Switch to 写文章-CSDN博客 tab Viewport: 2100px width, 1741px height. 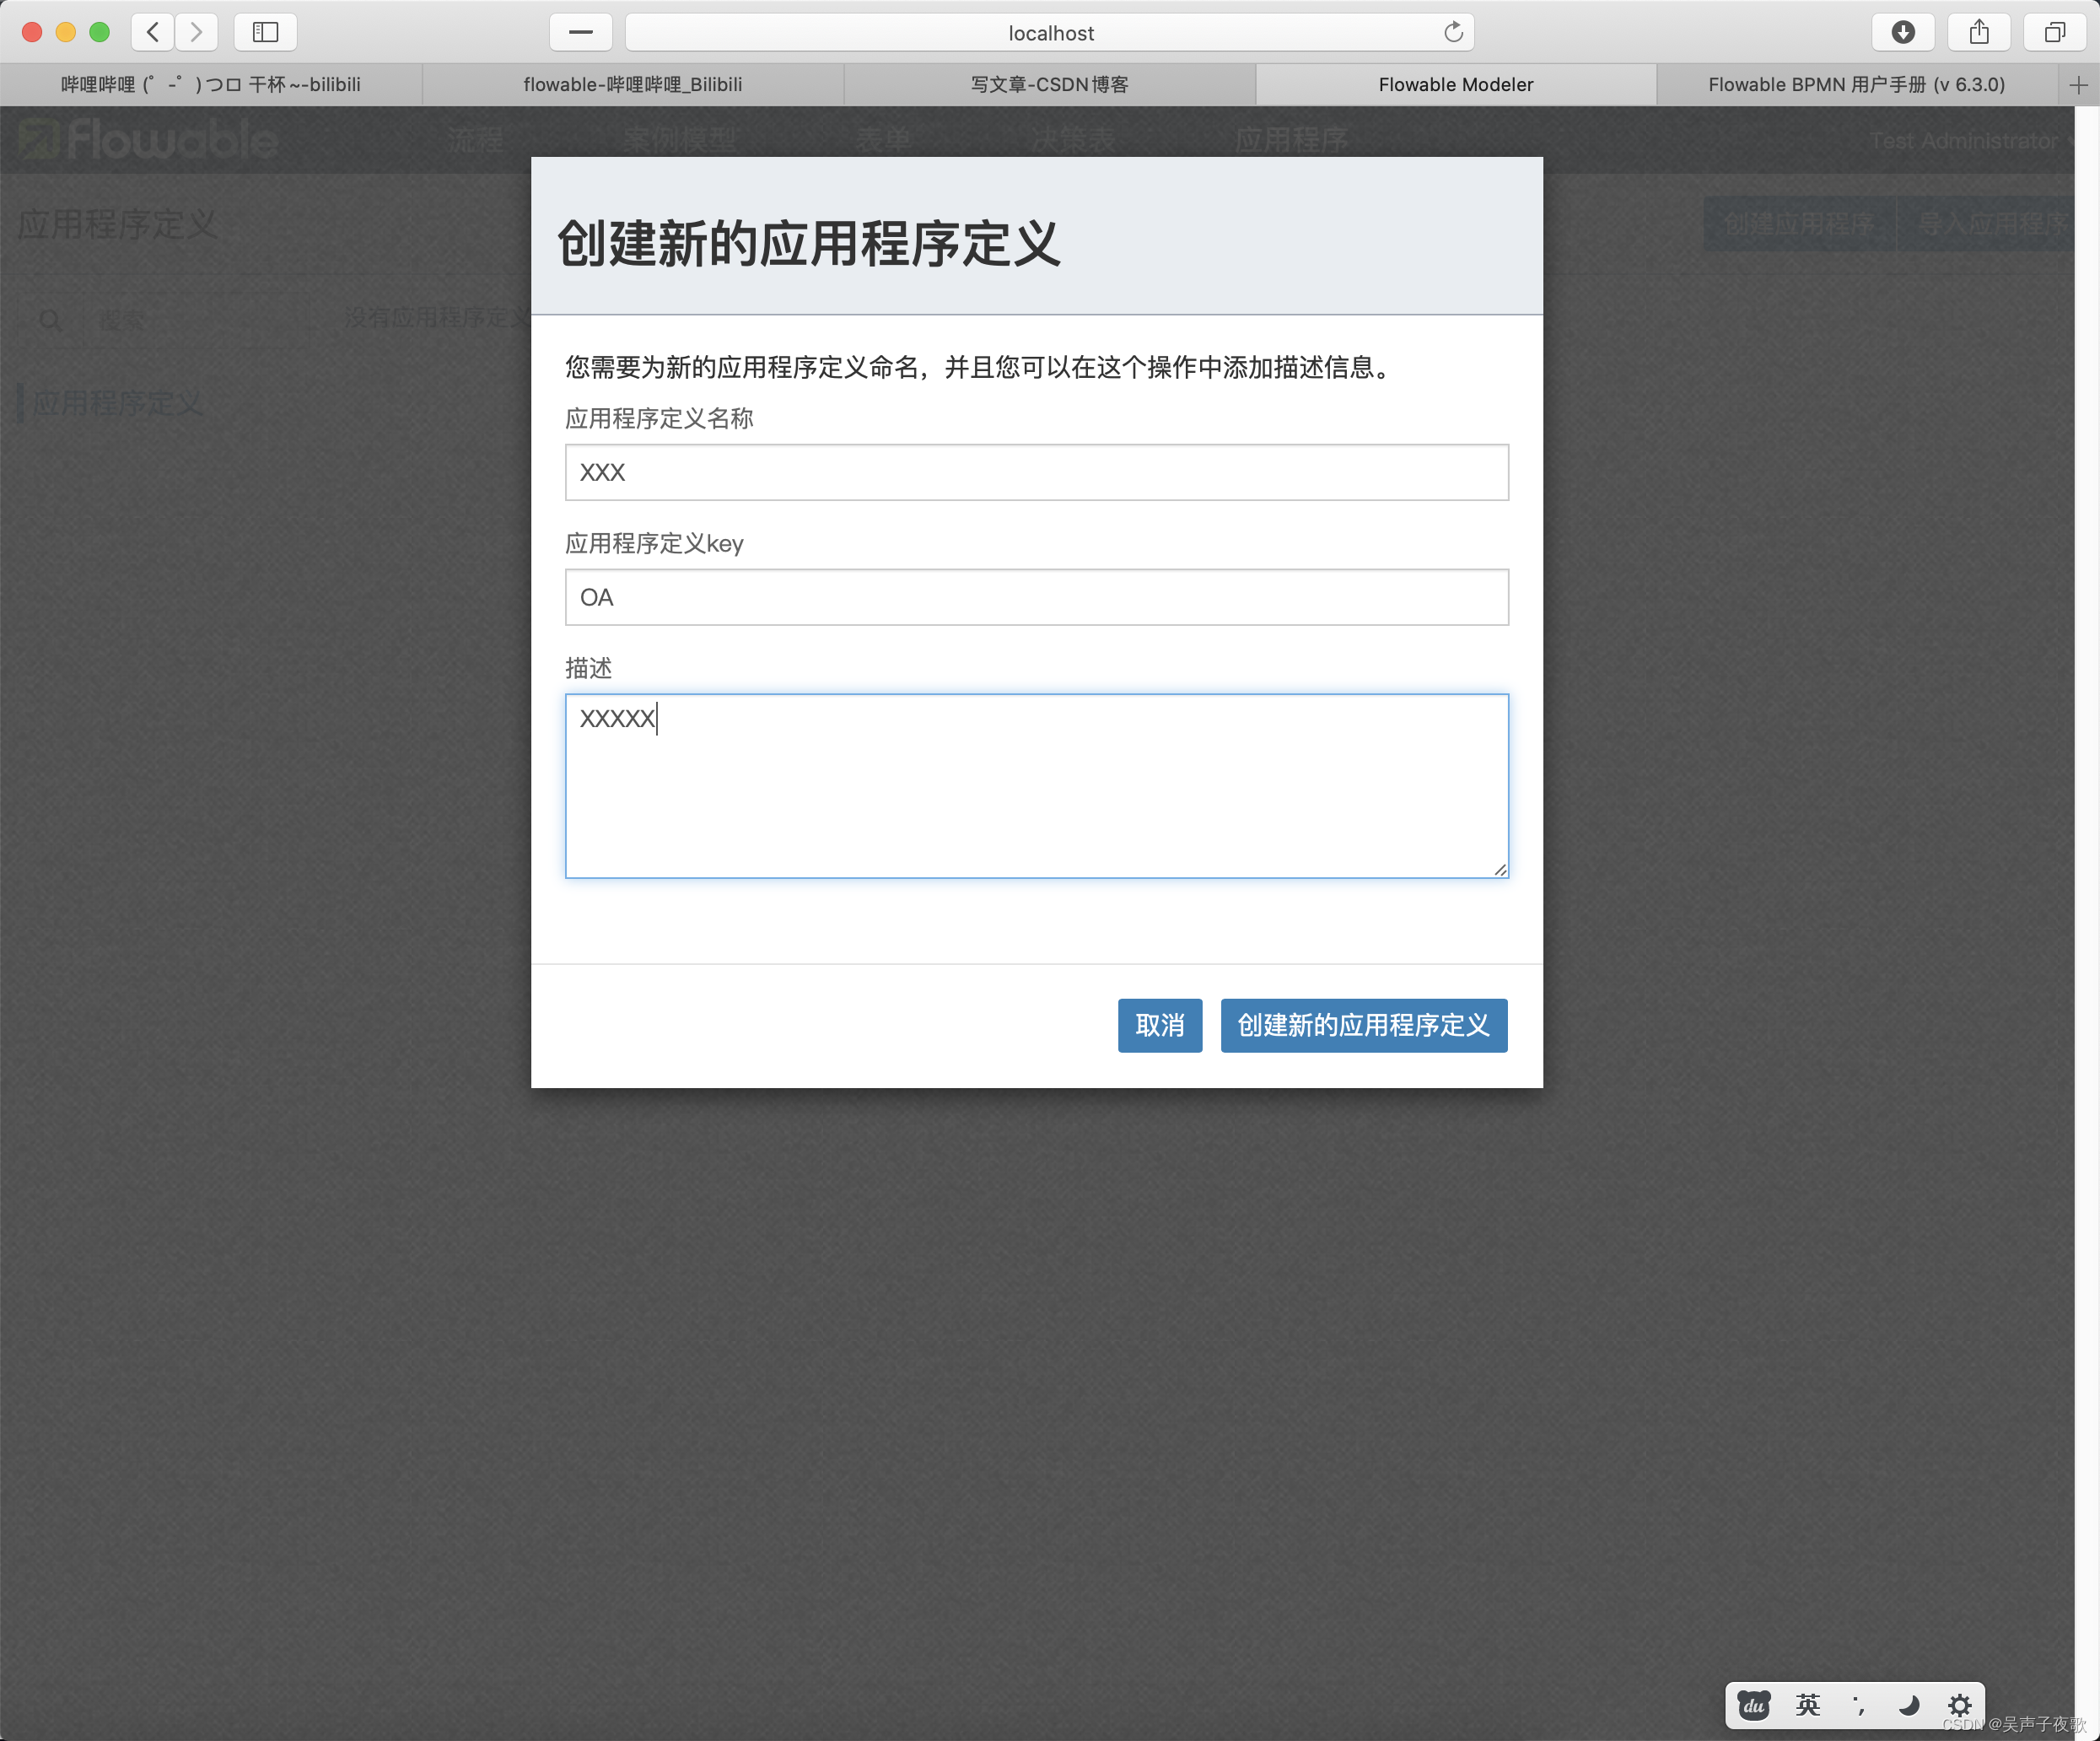click(1050, 85)
